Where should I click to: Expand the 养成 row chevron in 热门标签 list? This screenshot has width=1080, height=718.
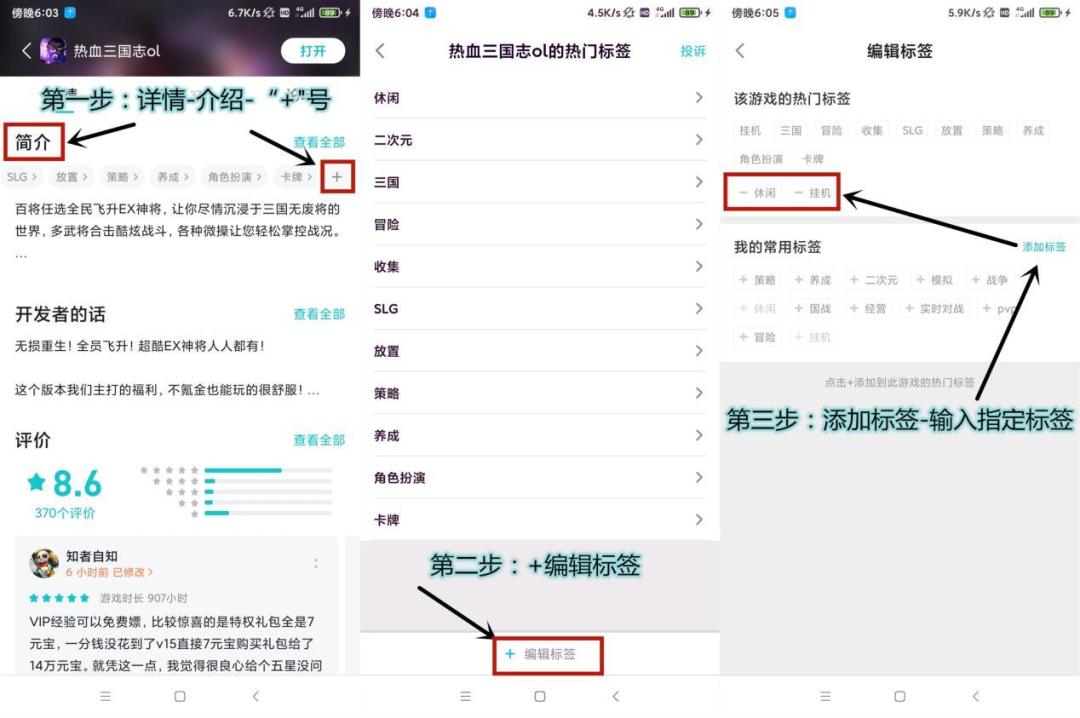click(x=699, y=435)
